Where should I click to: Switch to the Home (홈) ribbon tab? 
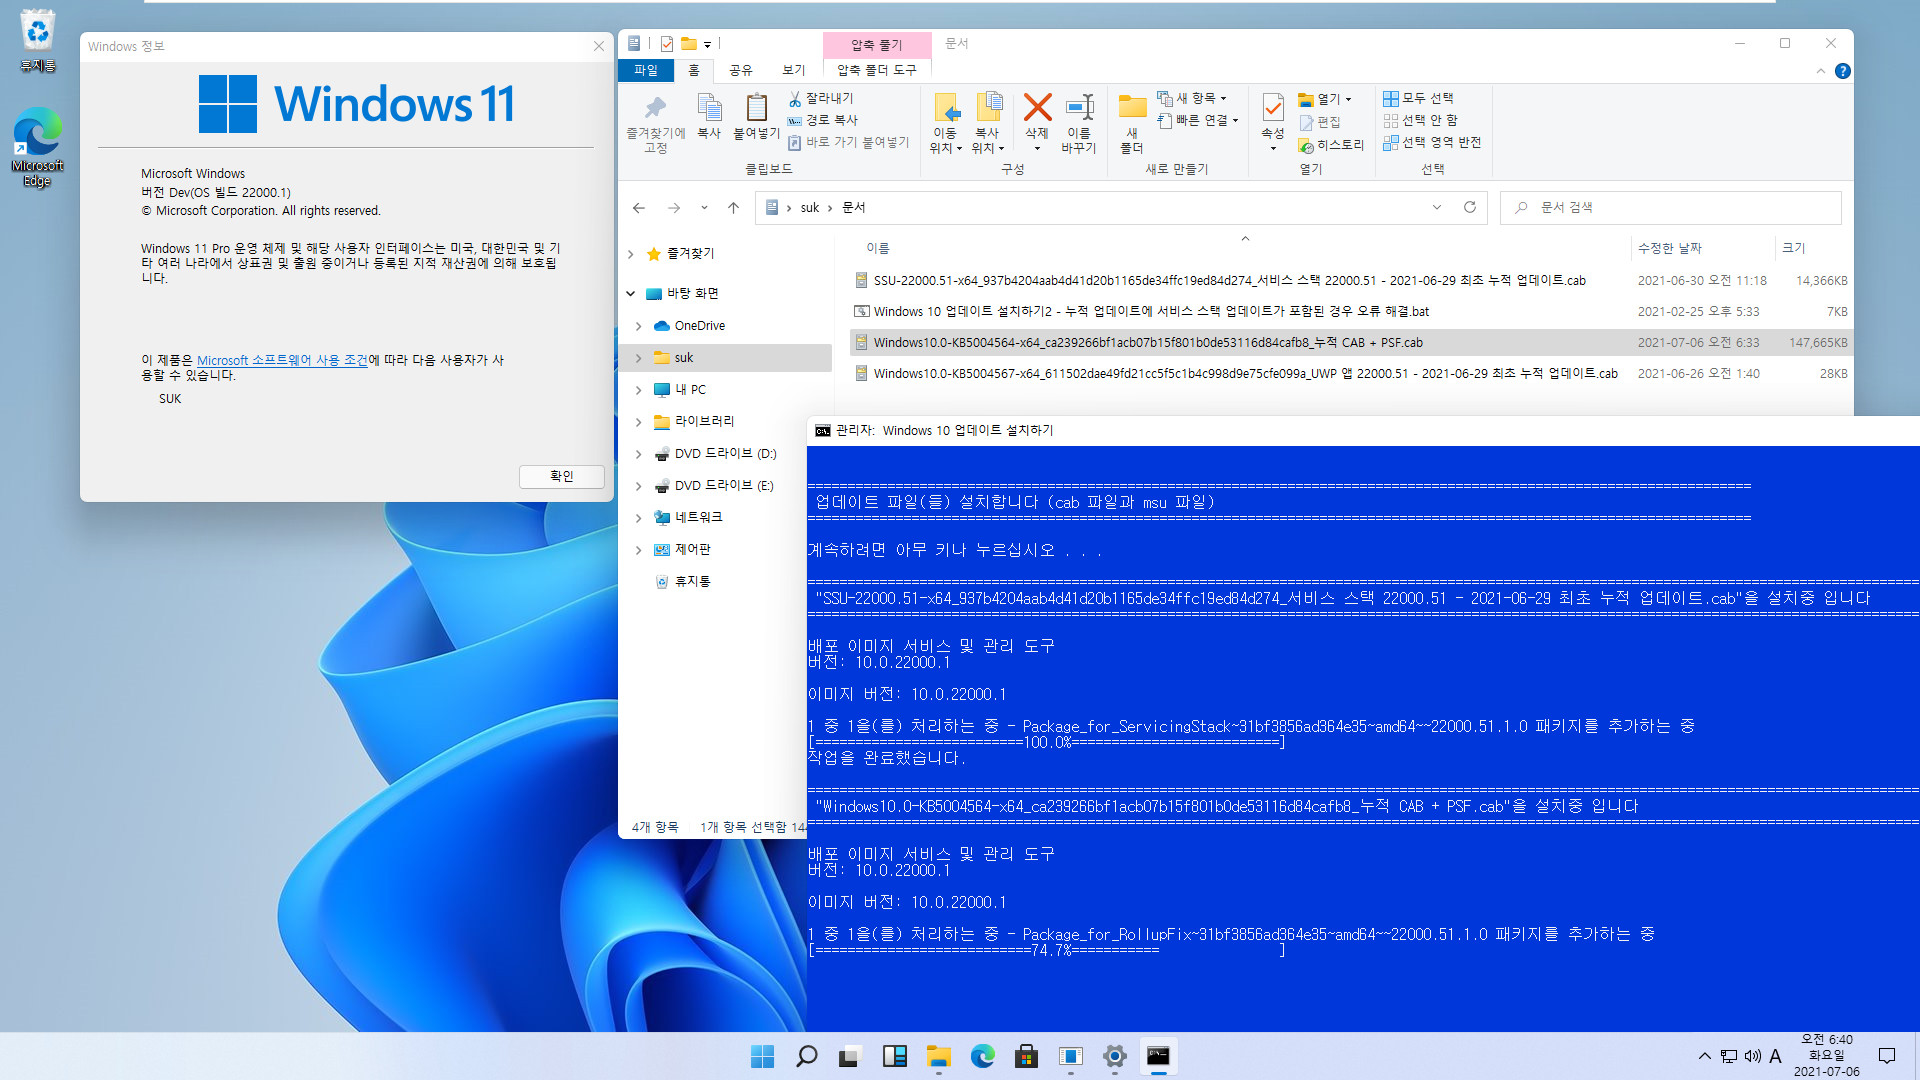tap(694, 70)
